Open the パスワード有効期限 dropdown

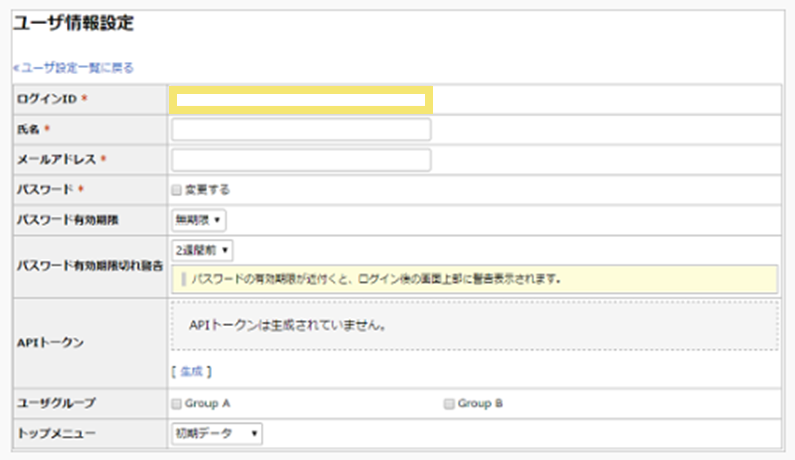click(199, 219)
